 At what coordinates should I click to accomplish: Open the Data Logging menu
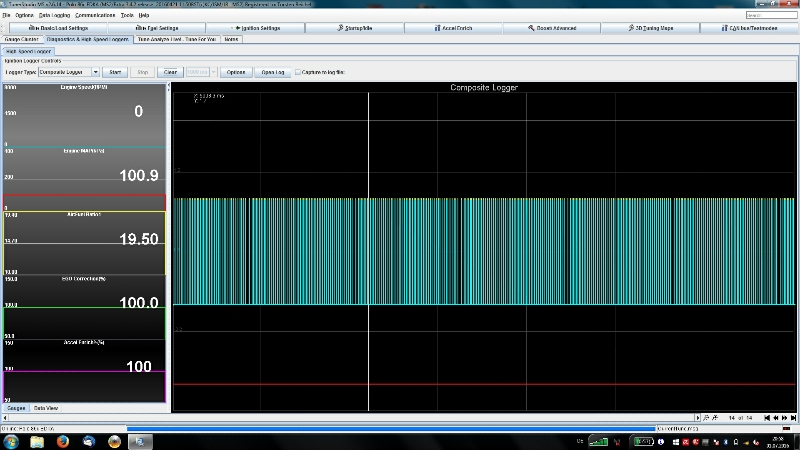click(54, 15)
